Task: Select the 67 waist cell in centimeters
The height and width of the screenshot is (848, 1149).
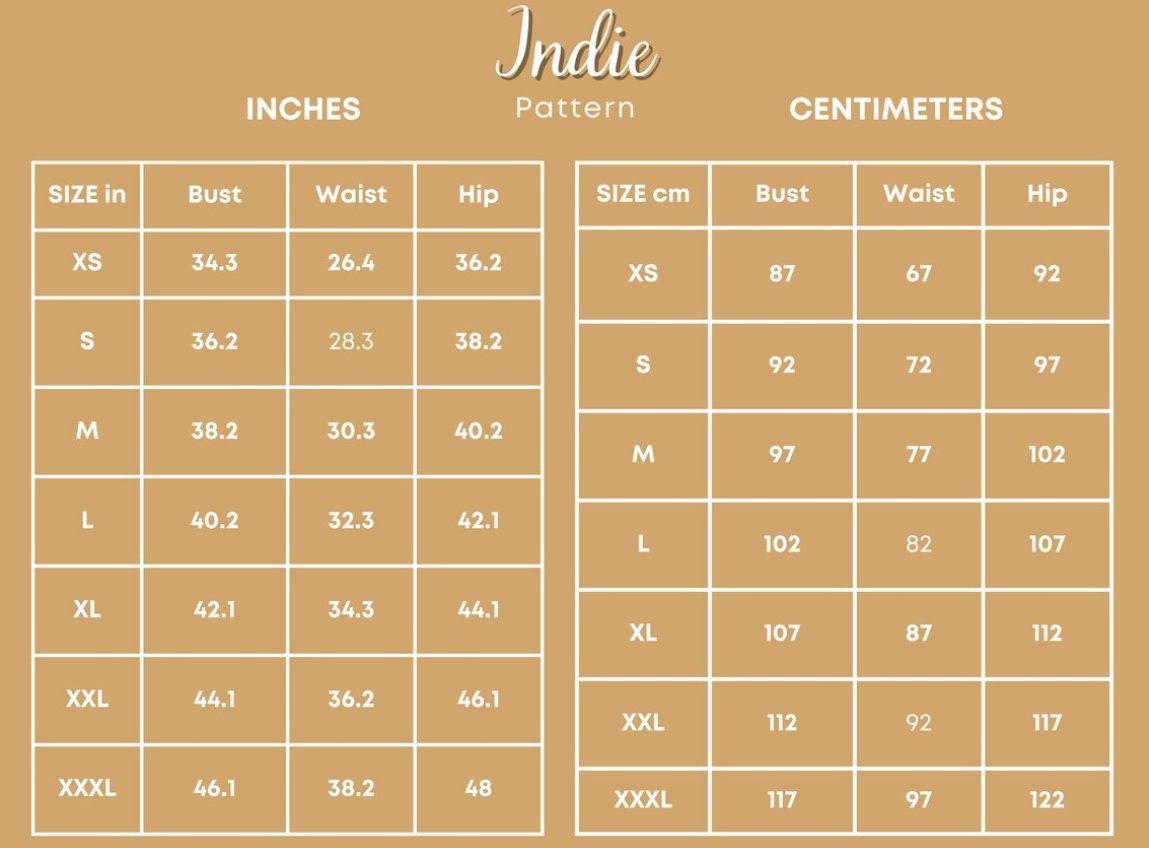Action: 918,273
